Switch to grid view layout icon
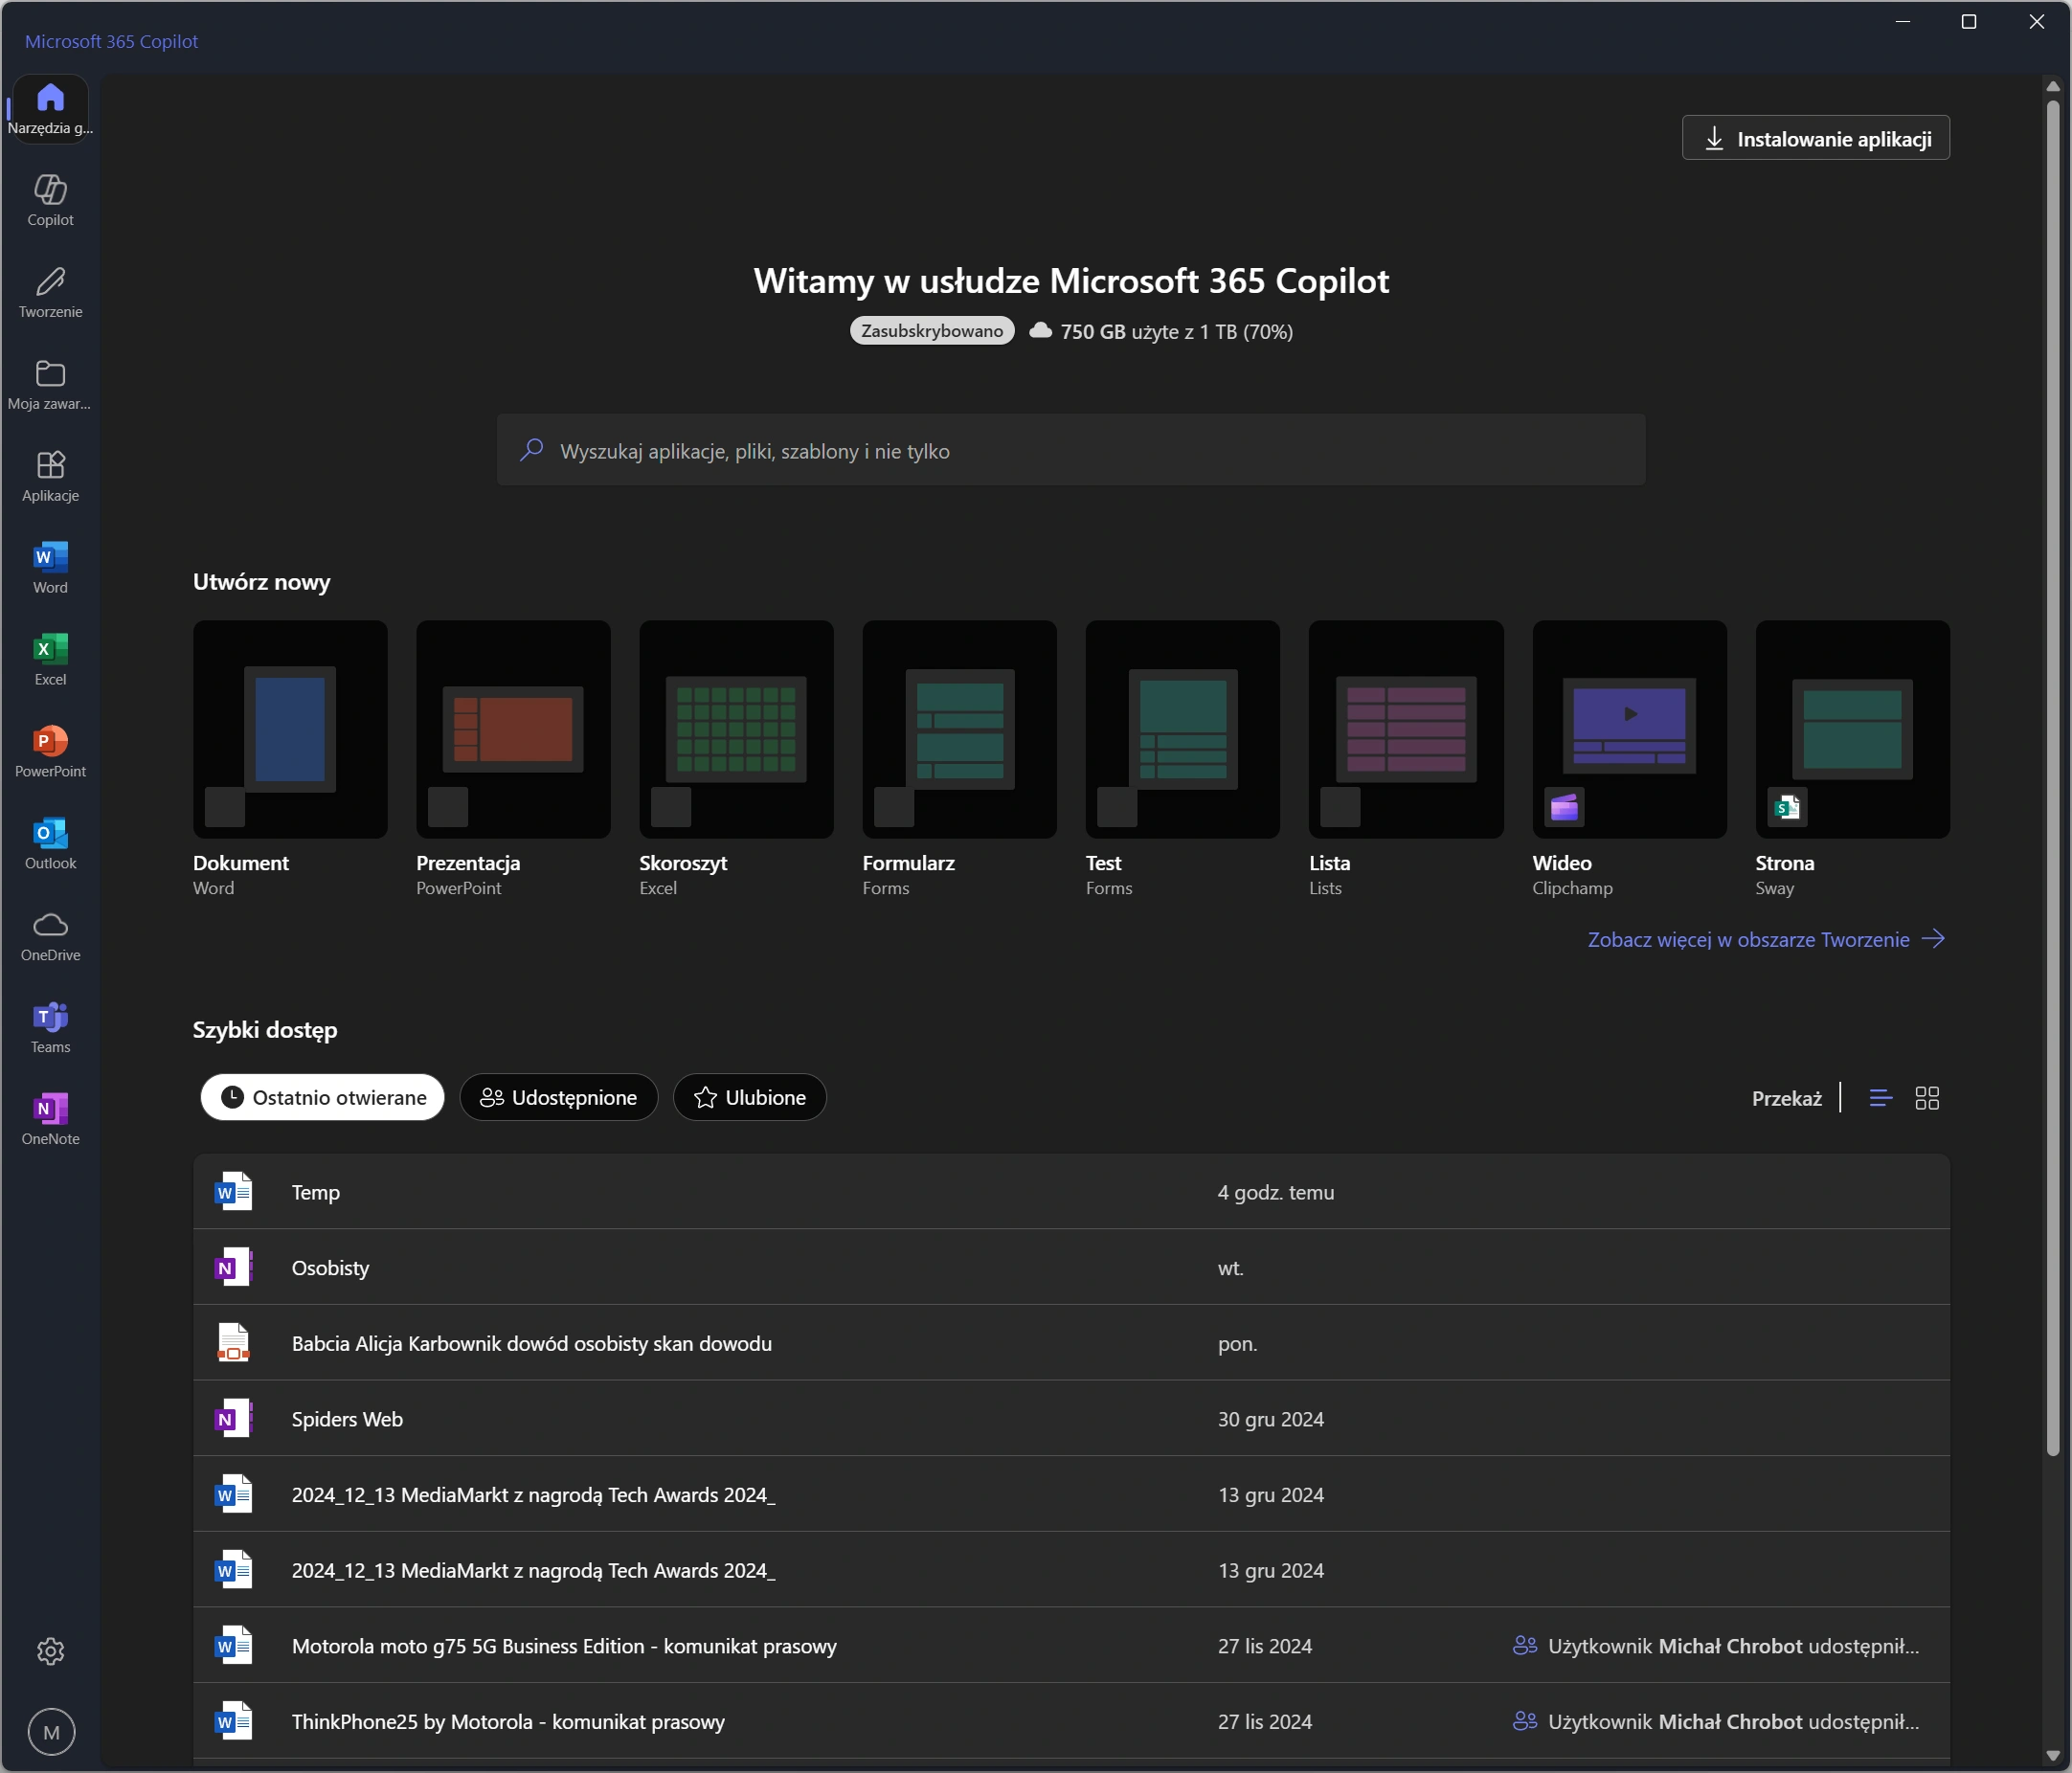2072x1773 pixels. [x=1927, y=1098]
